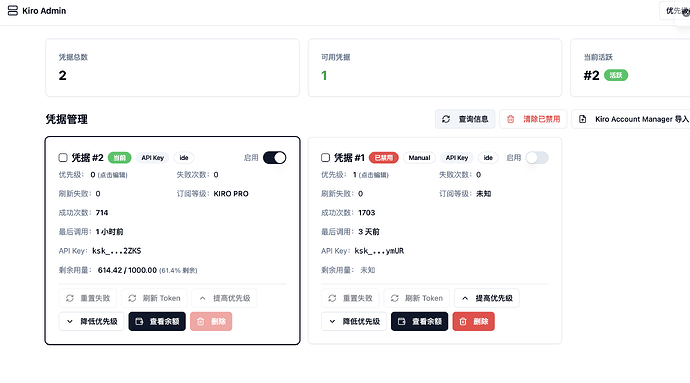Click 重置失败 for credential #2
Image resolution: width=690 pixels, height=383 pixels.
(88, 298)
